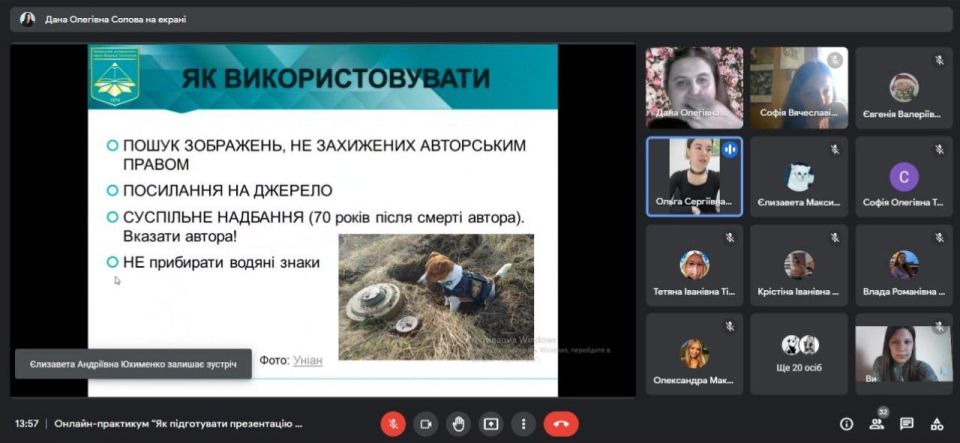Screen dimensions: 960x443
Task: Click the cat avatar of Єлизавета Макси...
Action: click(x=799, y=177)
